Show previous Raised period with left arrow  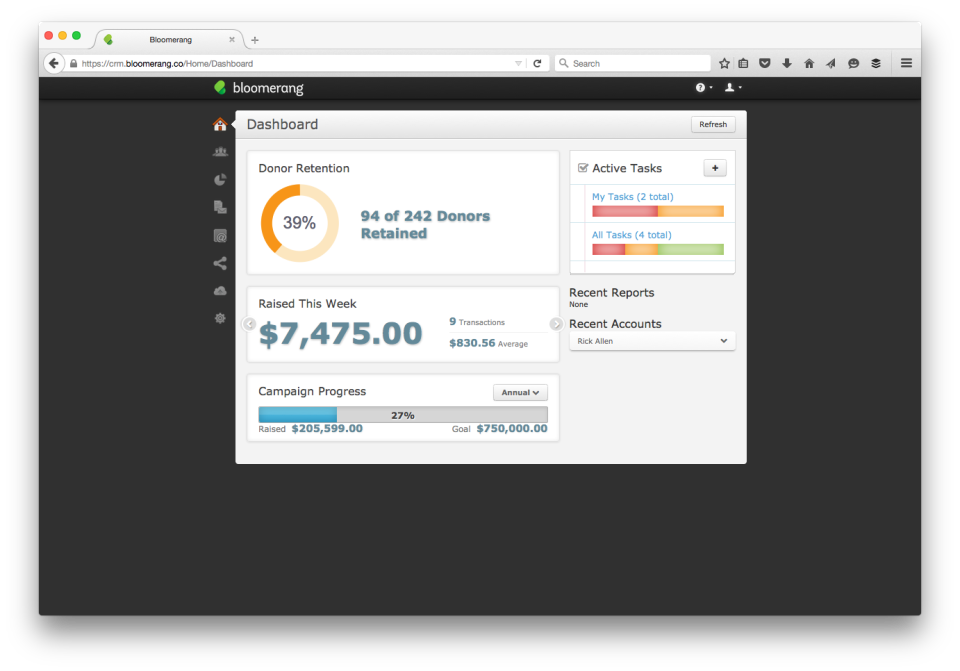click(249, 324)
